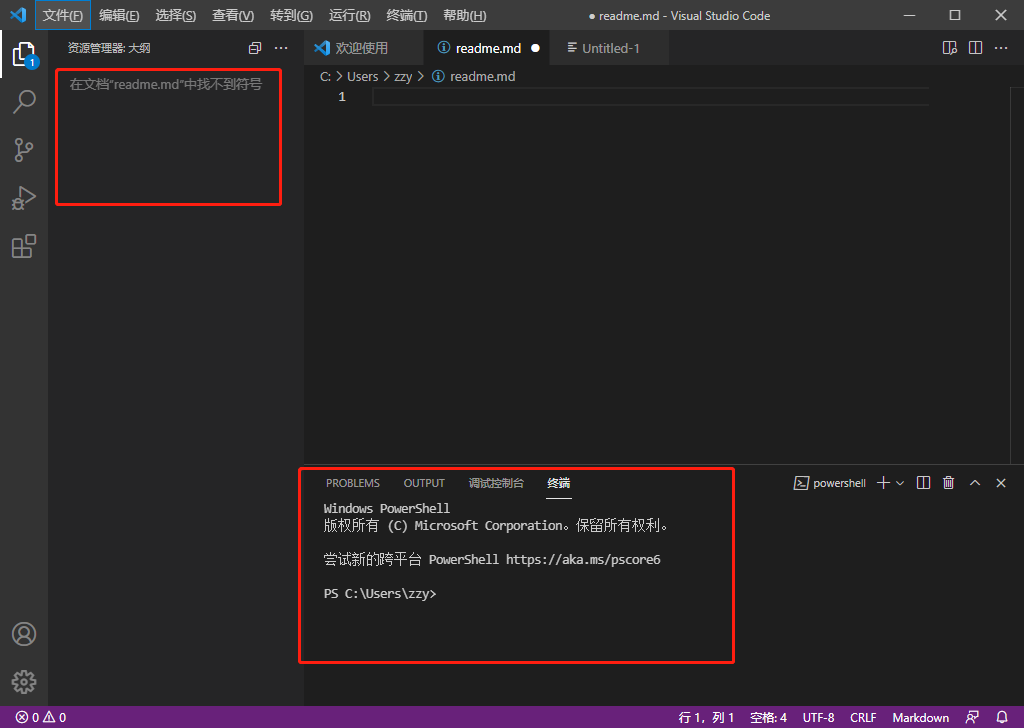Open the 转到(G) menu

click(291, 15)
